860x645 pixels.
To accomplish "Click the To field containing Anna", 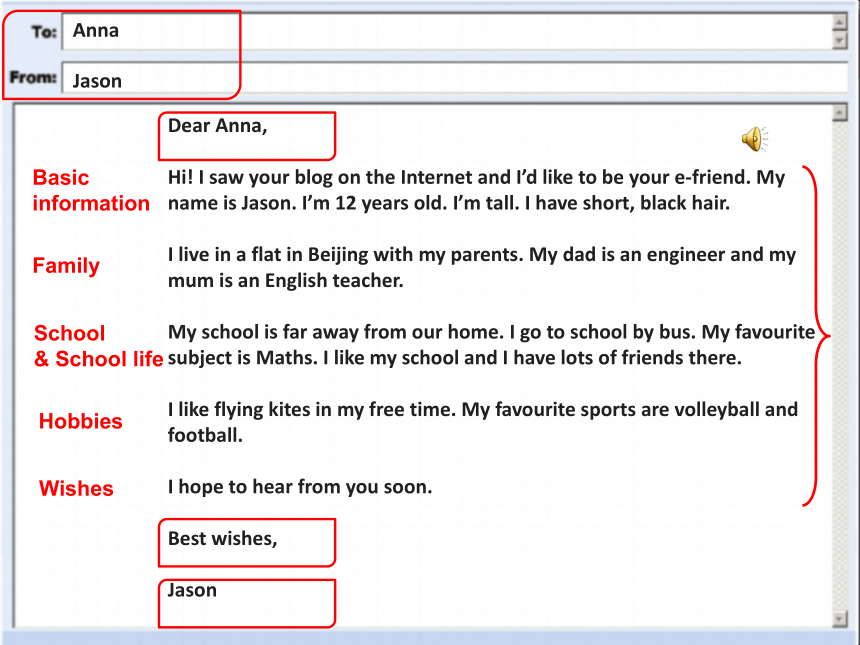I will tap(447, 32).
